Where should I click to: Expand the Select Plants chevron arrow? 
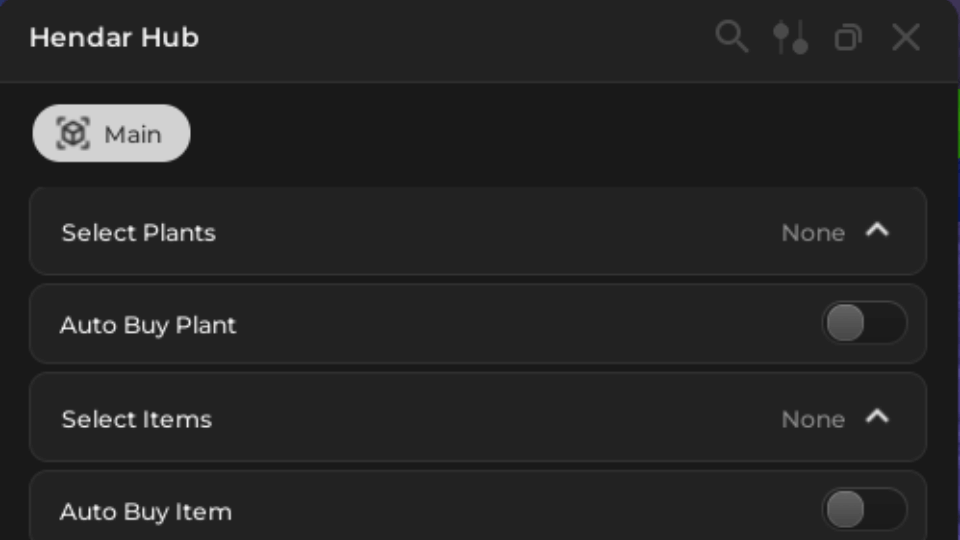pos(877,230)
